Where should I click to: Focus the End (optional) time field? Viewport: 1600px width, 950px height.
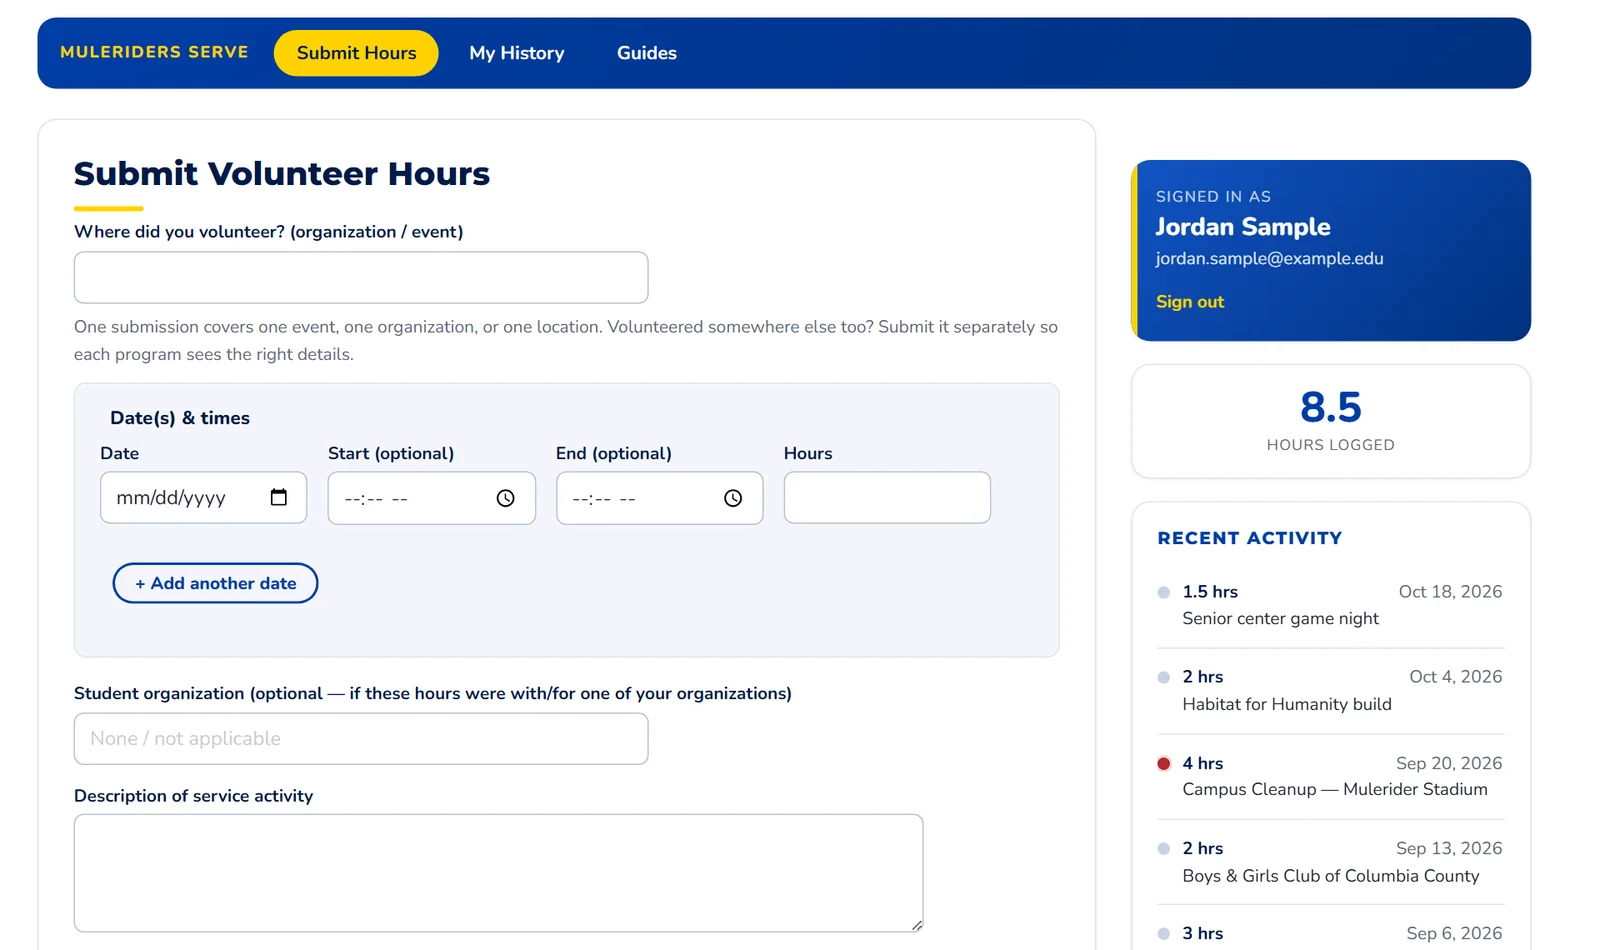tap(660, 498)
